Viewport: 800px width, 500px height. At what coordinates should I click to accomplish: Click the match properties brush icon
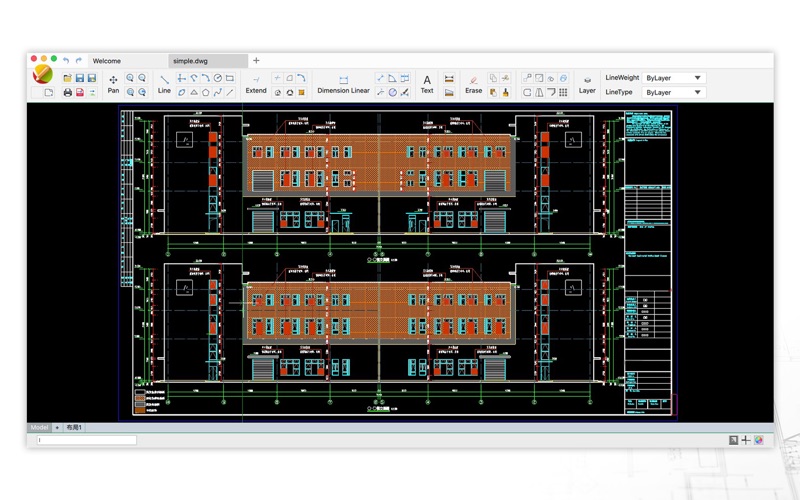point(505,92)
